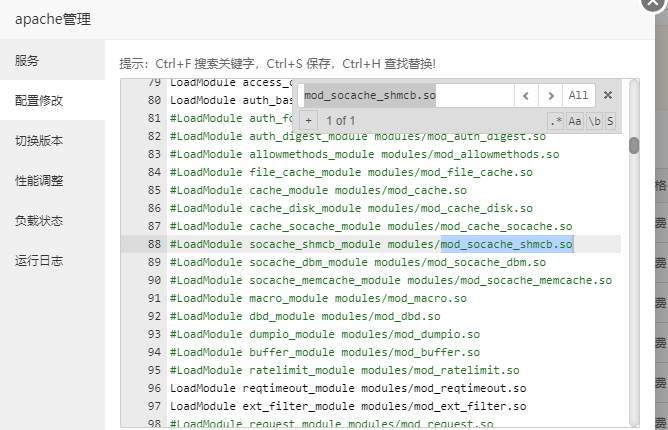668x430 pixels.
Task: Click line number 88 in gutter
Action: point(154,244)
